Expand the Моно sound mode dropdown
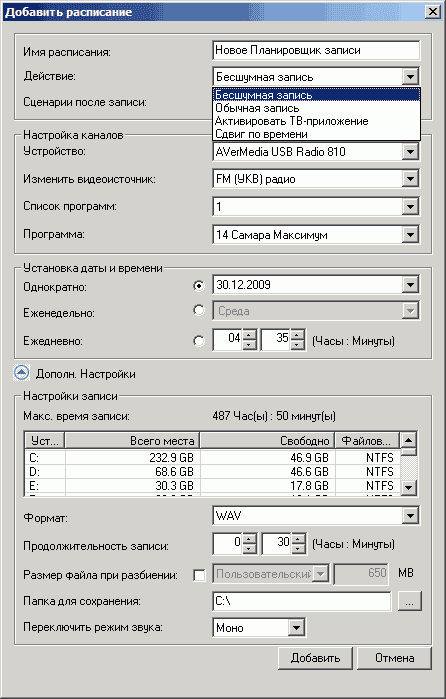Viewport: 446px width, 699px height. click(x=296, y=628)
